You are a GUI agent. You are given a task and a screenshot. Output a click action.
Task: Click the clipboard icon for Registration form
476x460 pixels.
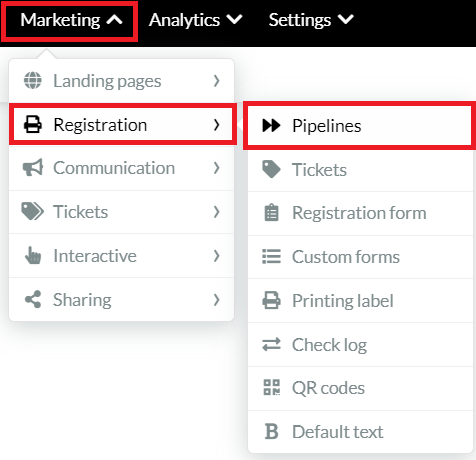point(271,213)
